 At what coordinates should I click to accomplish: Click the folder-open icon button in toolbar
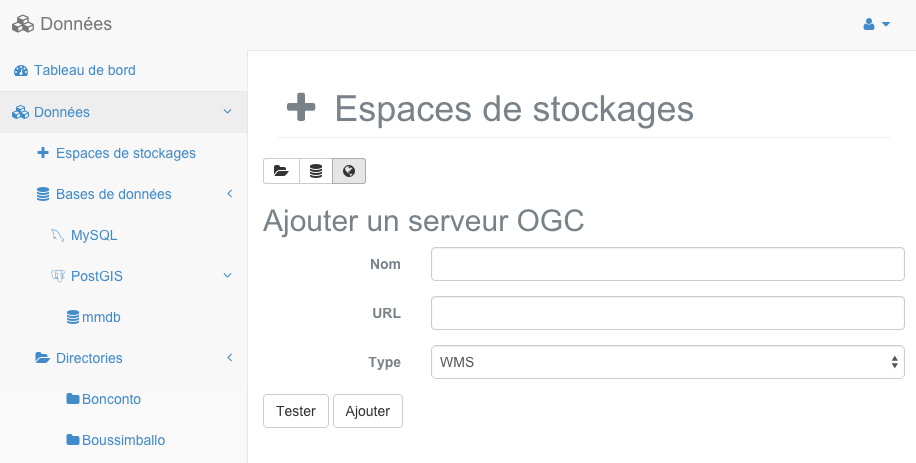tap(281, 171)
